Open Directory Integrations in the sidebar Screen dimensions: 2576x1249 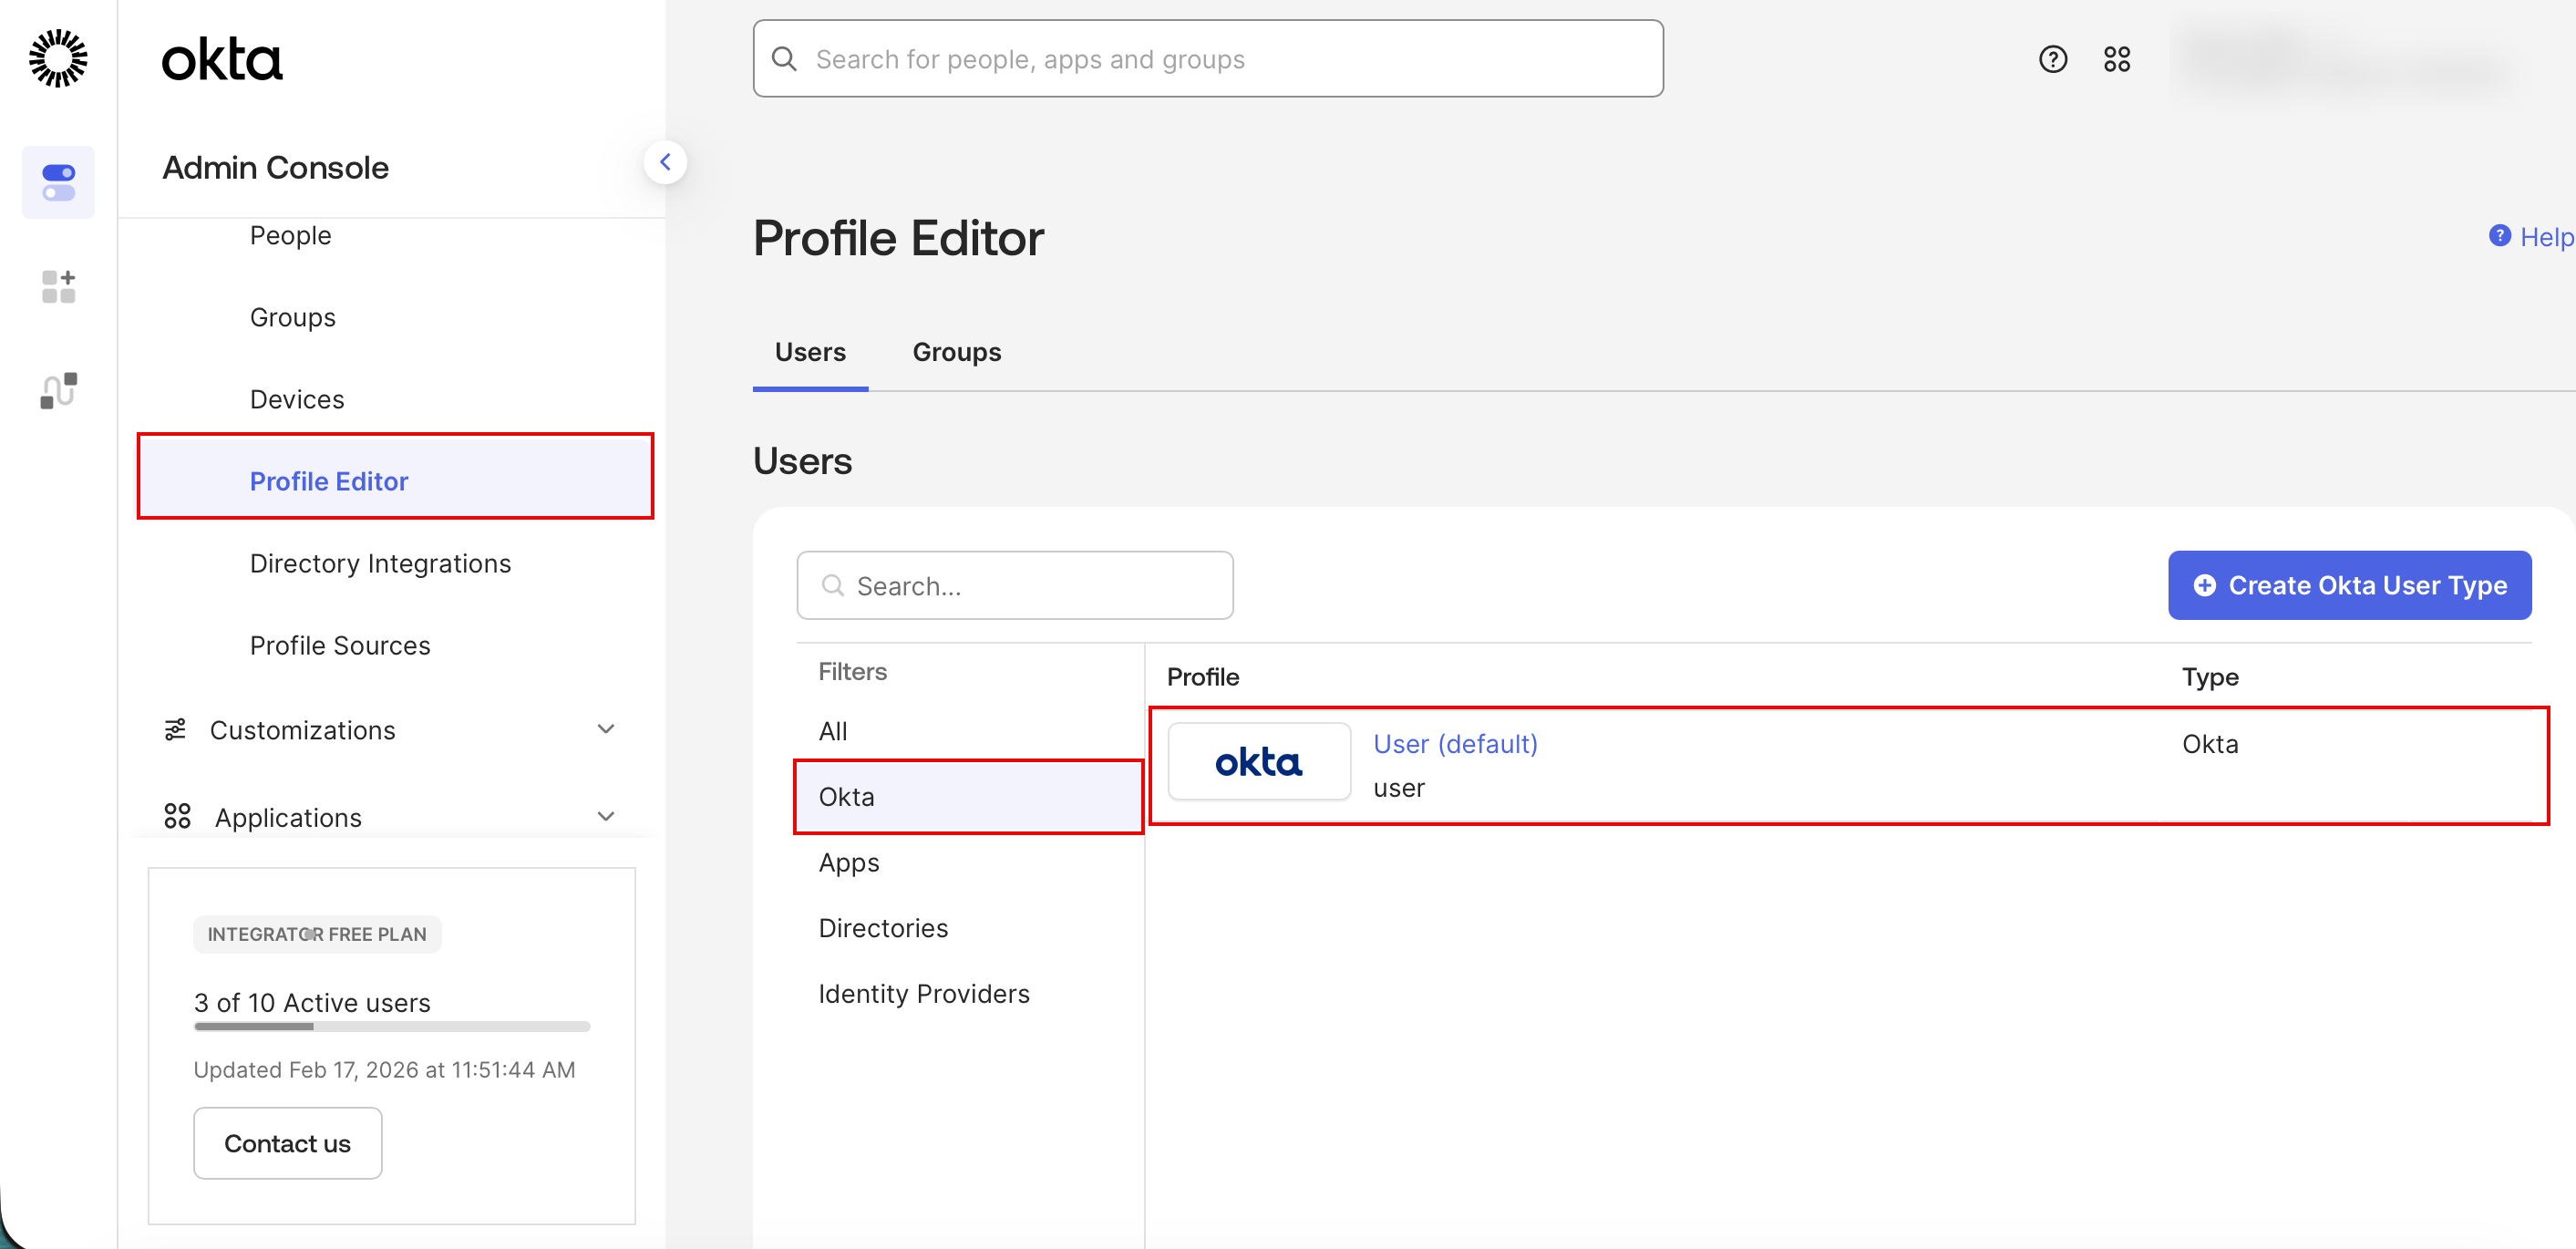(380, 563)
